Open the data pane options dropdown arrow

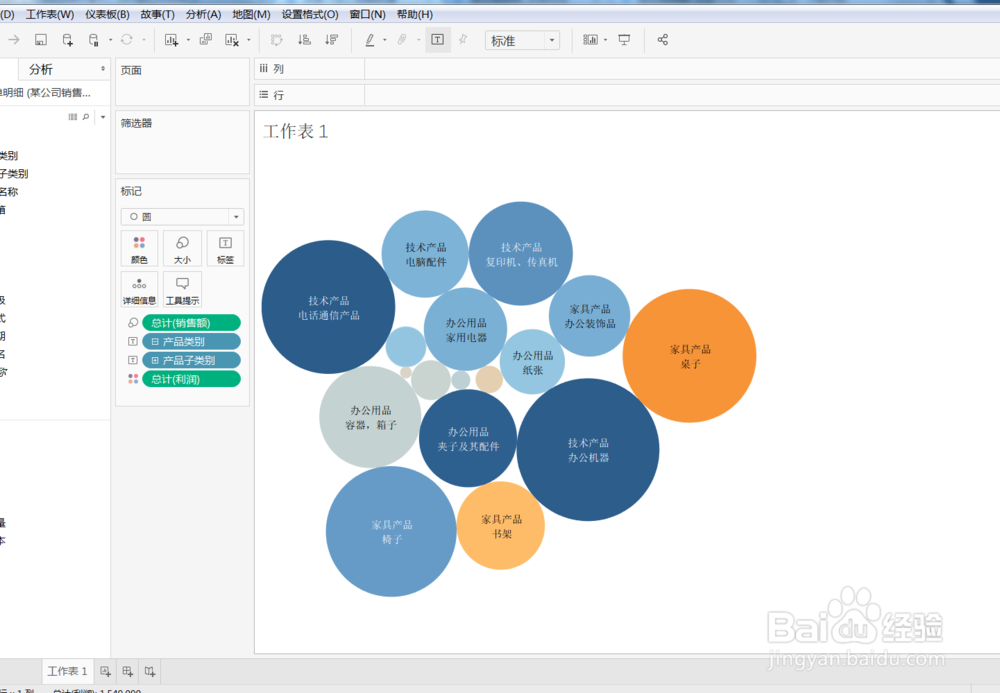tap(103, 117)
